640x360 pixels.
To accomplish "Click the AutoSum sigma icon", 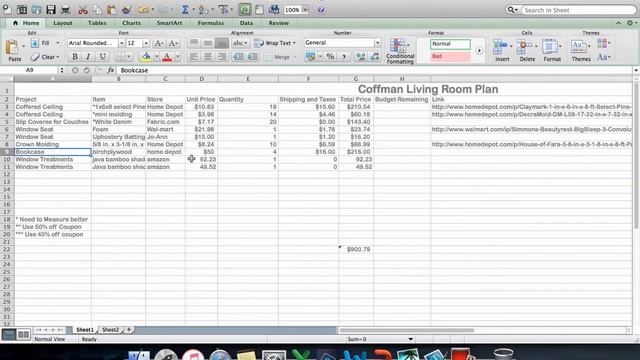I will click(x=185, y=9).
